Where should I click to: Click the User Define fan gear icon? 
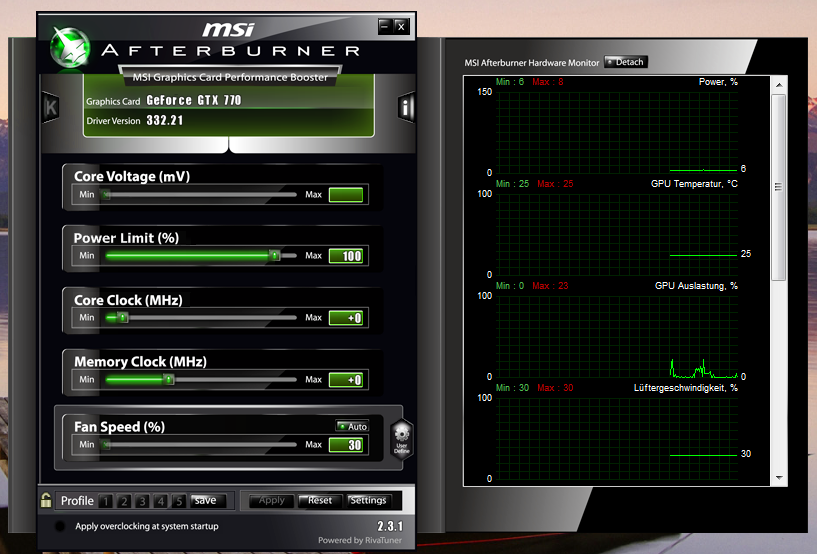402,439
